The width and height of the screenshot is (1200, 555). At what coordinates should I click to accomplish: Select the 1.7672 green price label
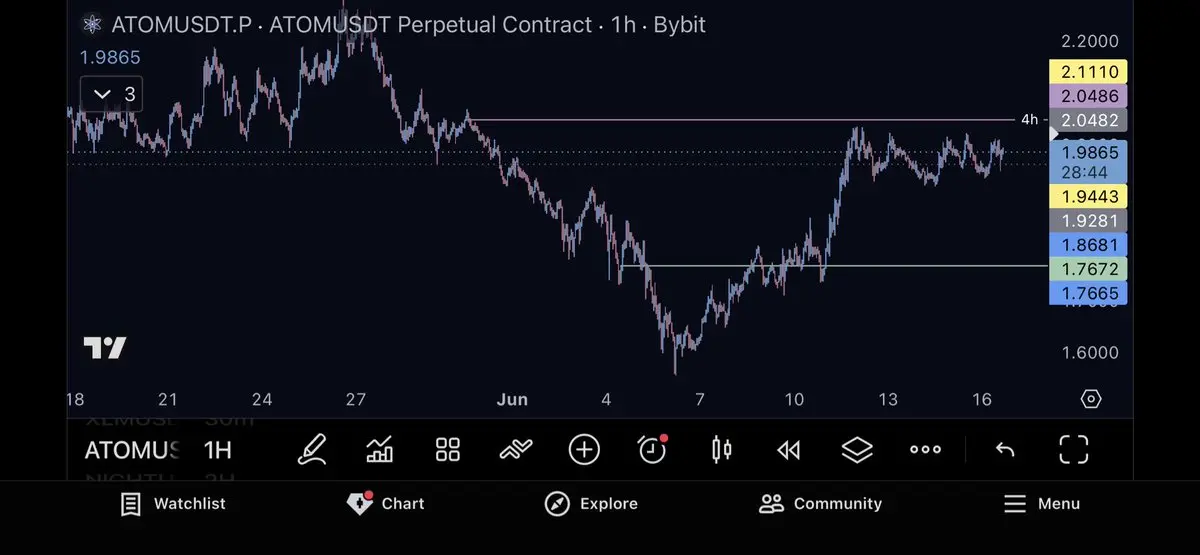pyautogui.click(x=1088, y=269)
